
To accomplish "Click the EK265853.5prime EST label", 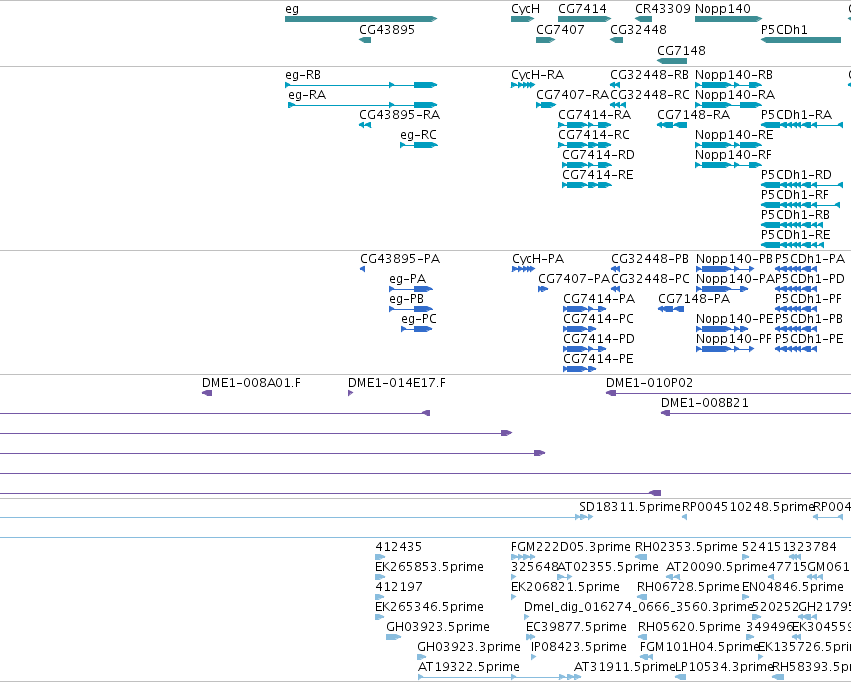I will pos(429,568).
